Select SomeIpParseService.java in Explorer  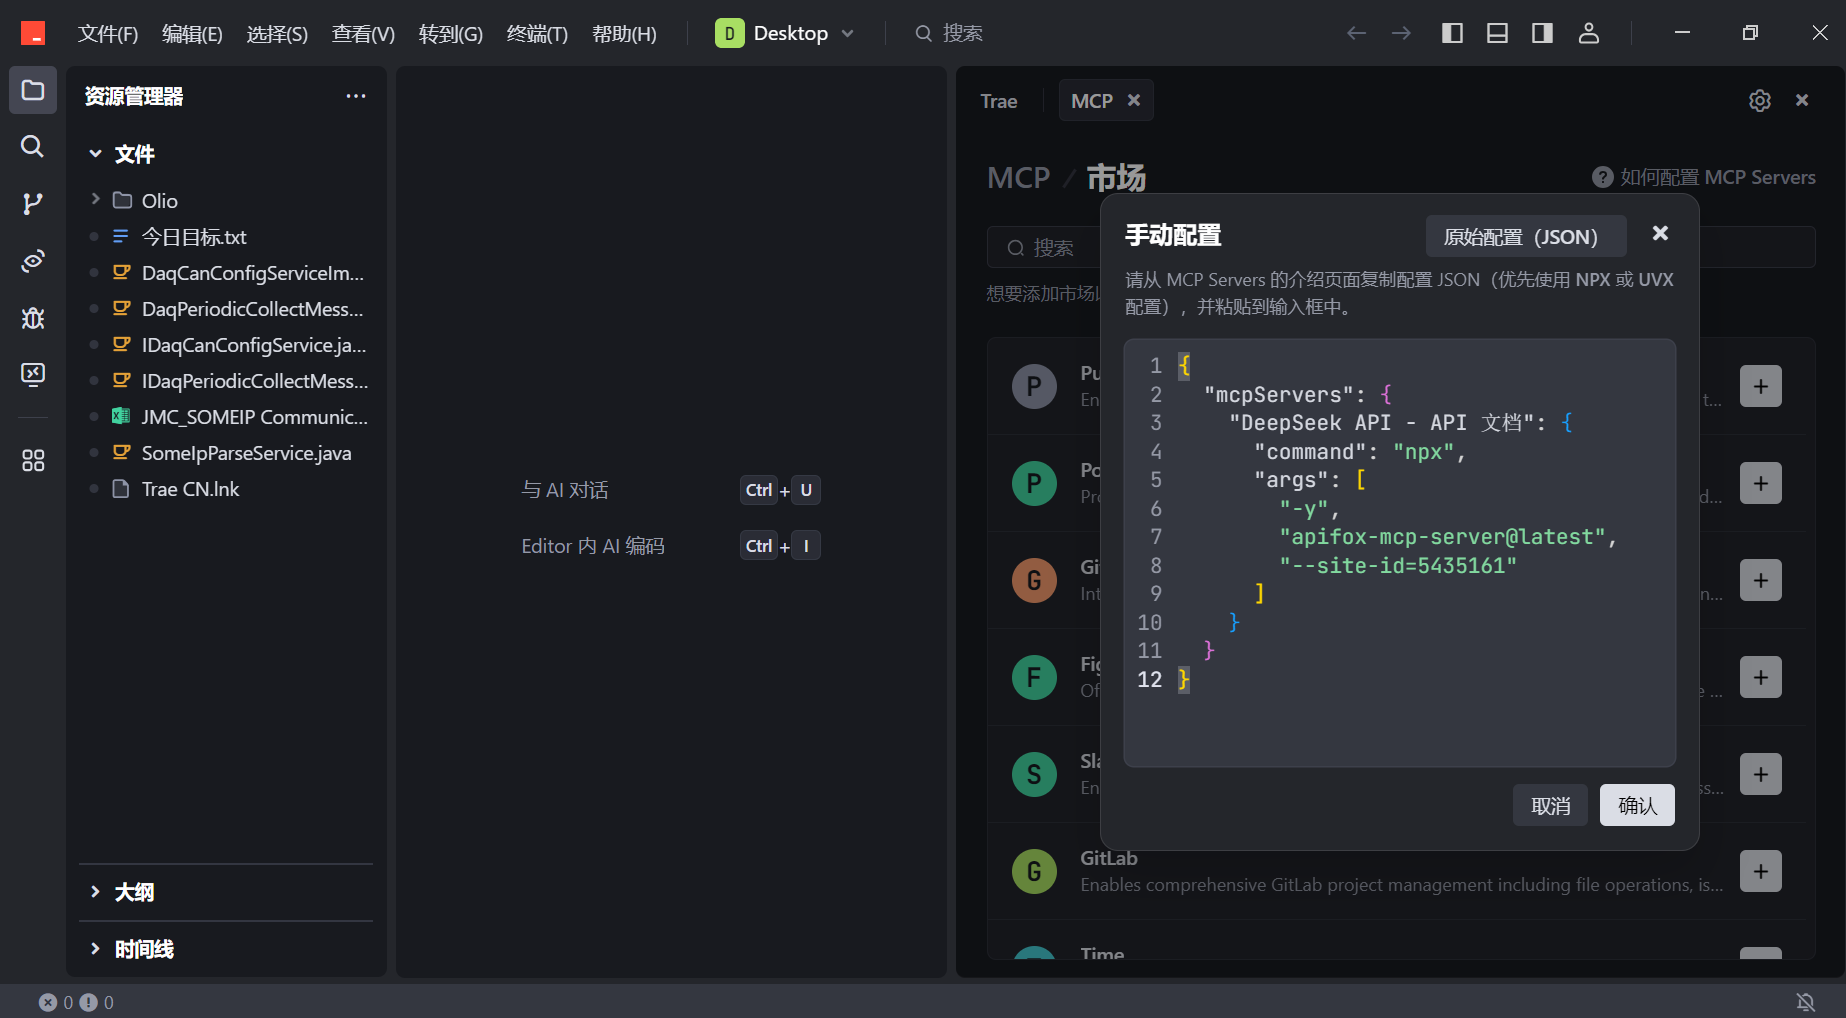246,452
